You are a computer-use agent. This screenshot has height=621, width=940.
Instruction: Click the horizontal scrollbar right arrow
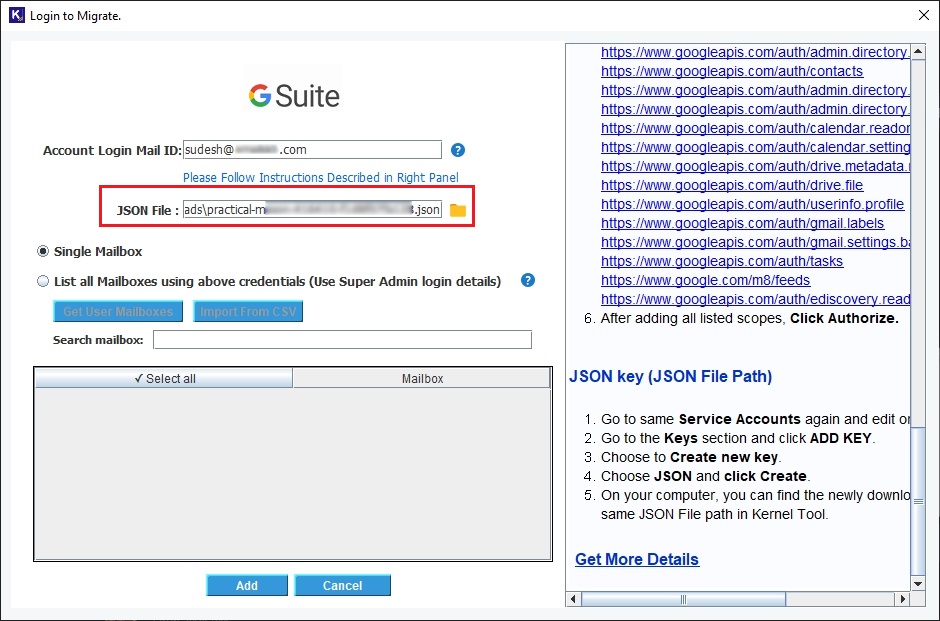pos(903,599)
